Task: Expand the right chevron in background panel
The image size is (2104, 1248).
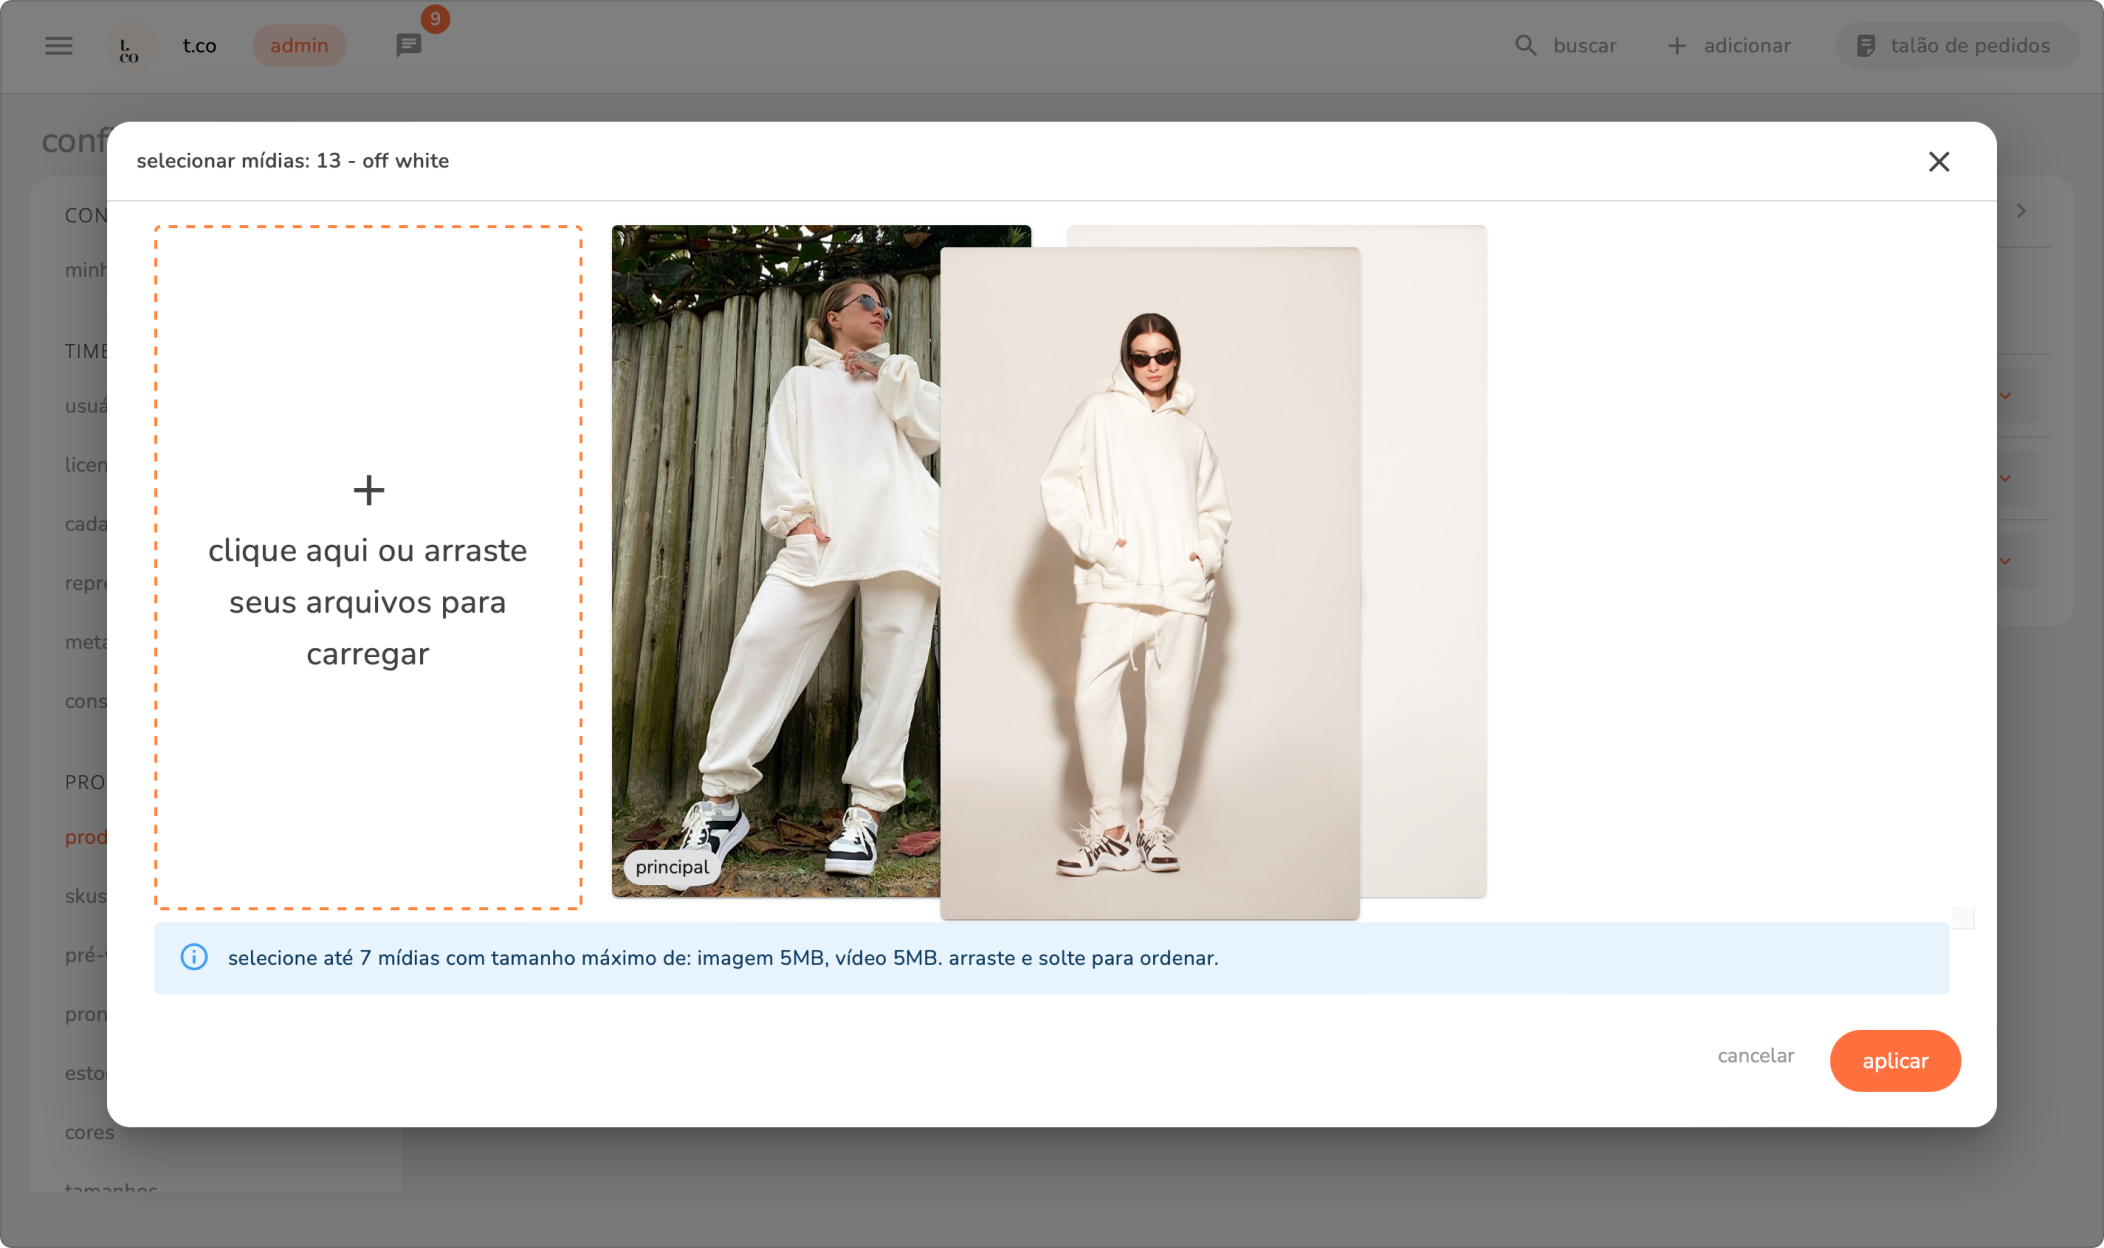Action: coord(2021,211)
